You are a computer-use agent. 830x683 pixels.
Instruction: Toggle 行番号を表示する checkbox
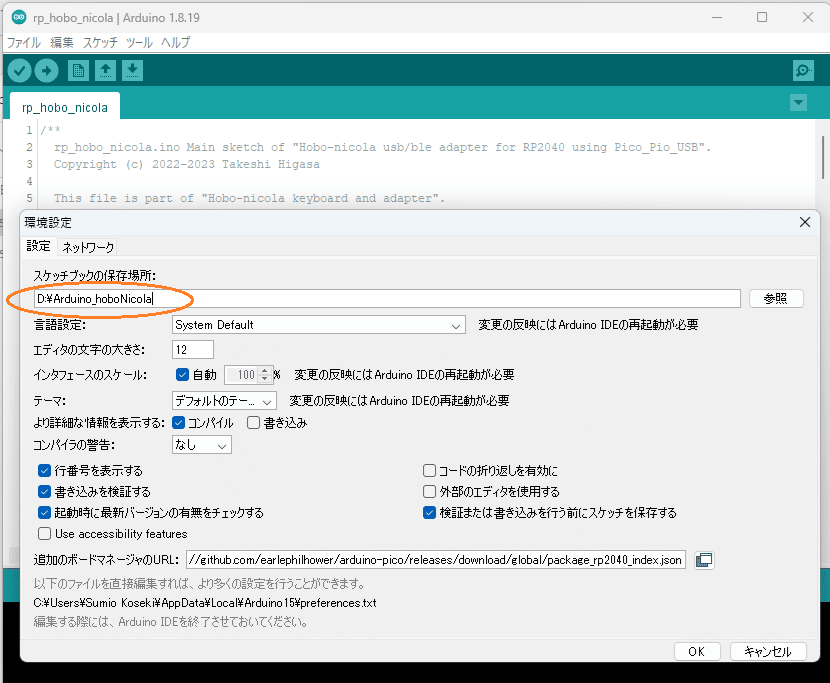tap(44, 471)
